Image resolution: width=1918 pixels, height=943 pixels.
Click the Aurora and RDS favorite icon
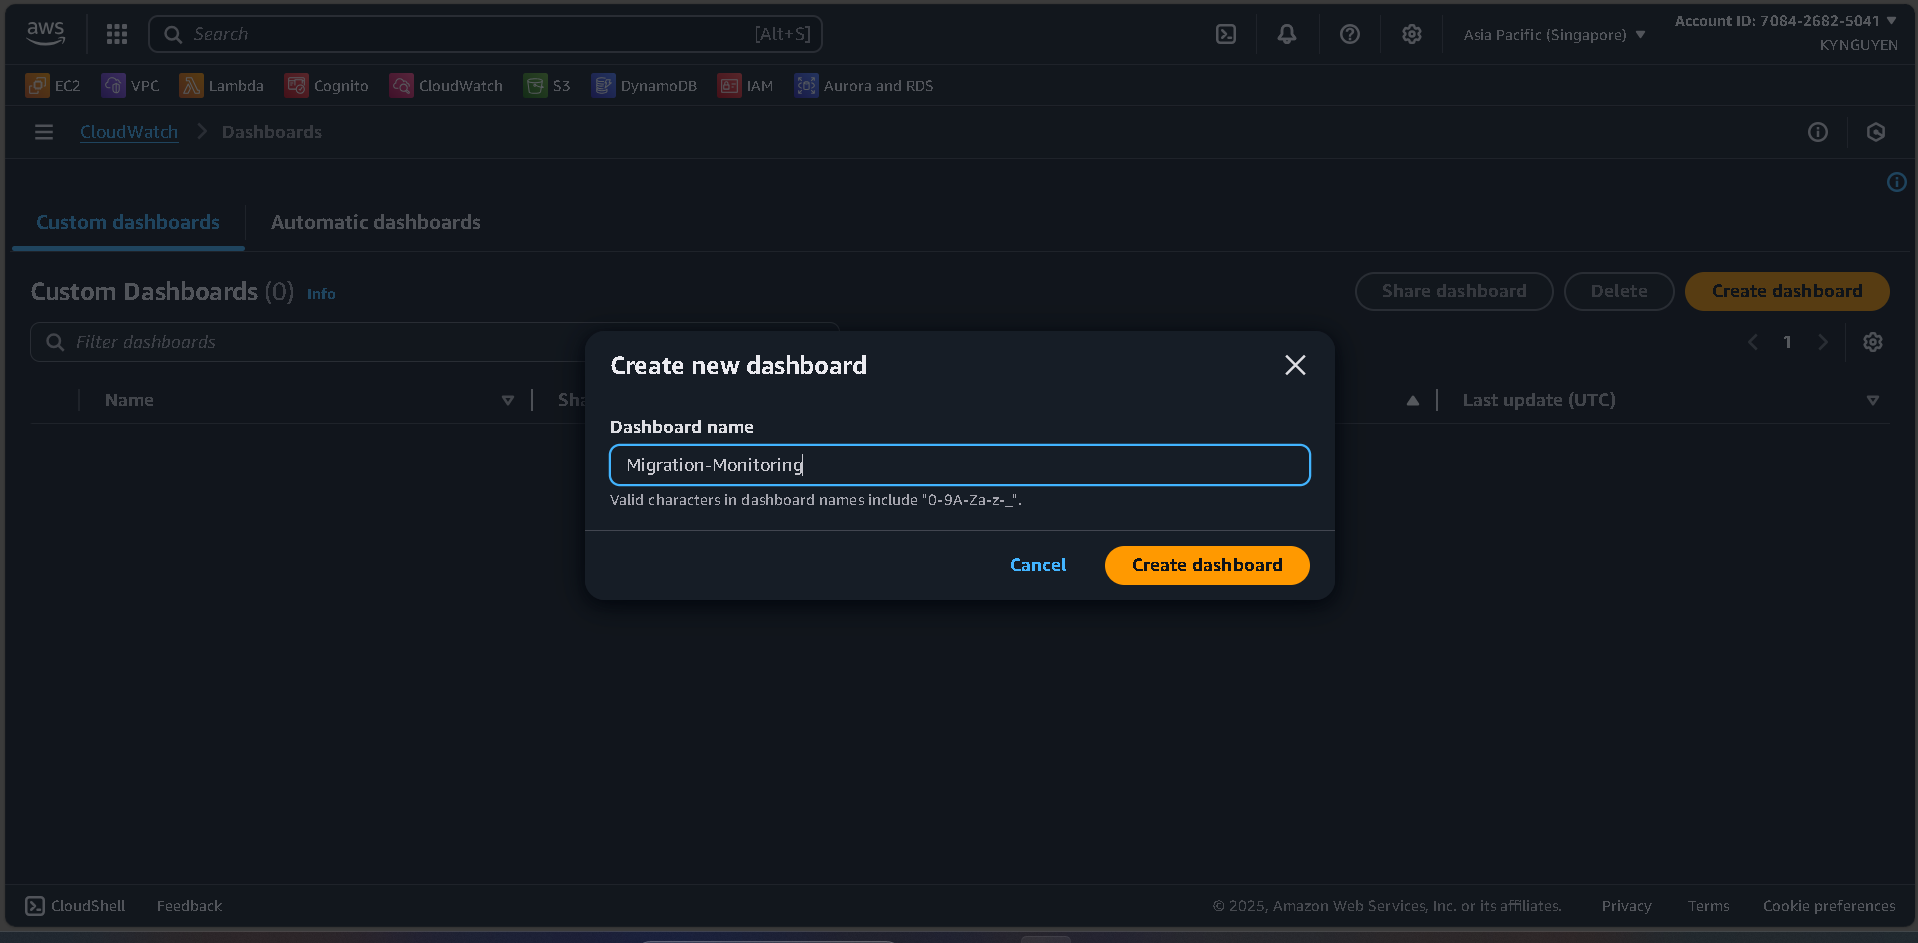tap(806, 85)
